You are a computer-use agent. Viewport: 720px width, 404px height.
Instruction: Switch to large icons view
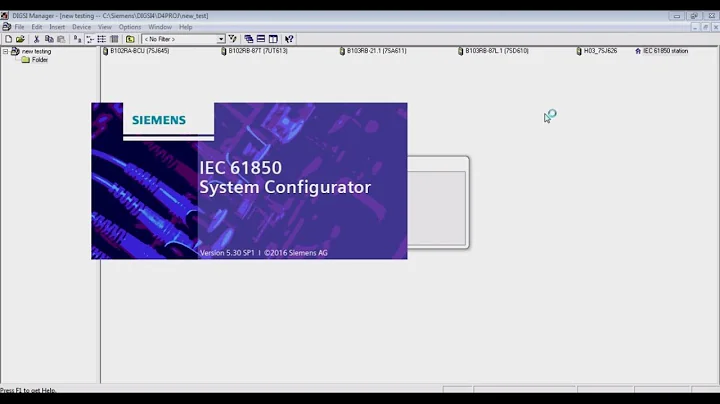77,39
